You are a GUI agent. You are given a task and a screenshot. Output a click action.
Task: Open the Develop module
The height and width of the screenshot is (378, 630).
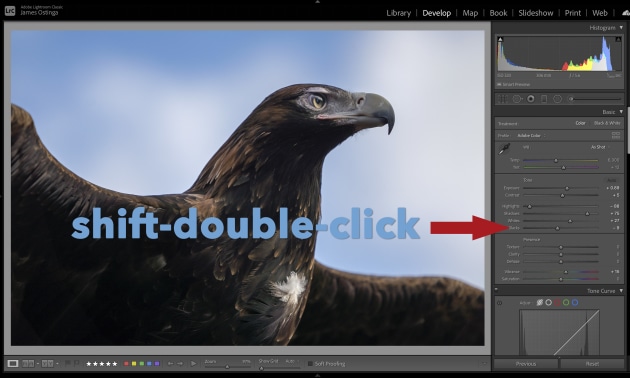pyautogui.click(x=436, y=13)
